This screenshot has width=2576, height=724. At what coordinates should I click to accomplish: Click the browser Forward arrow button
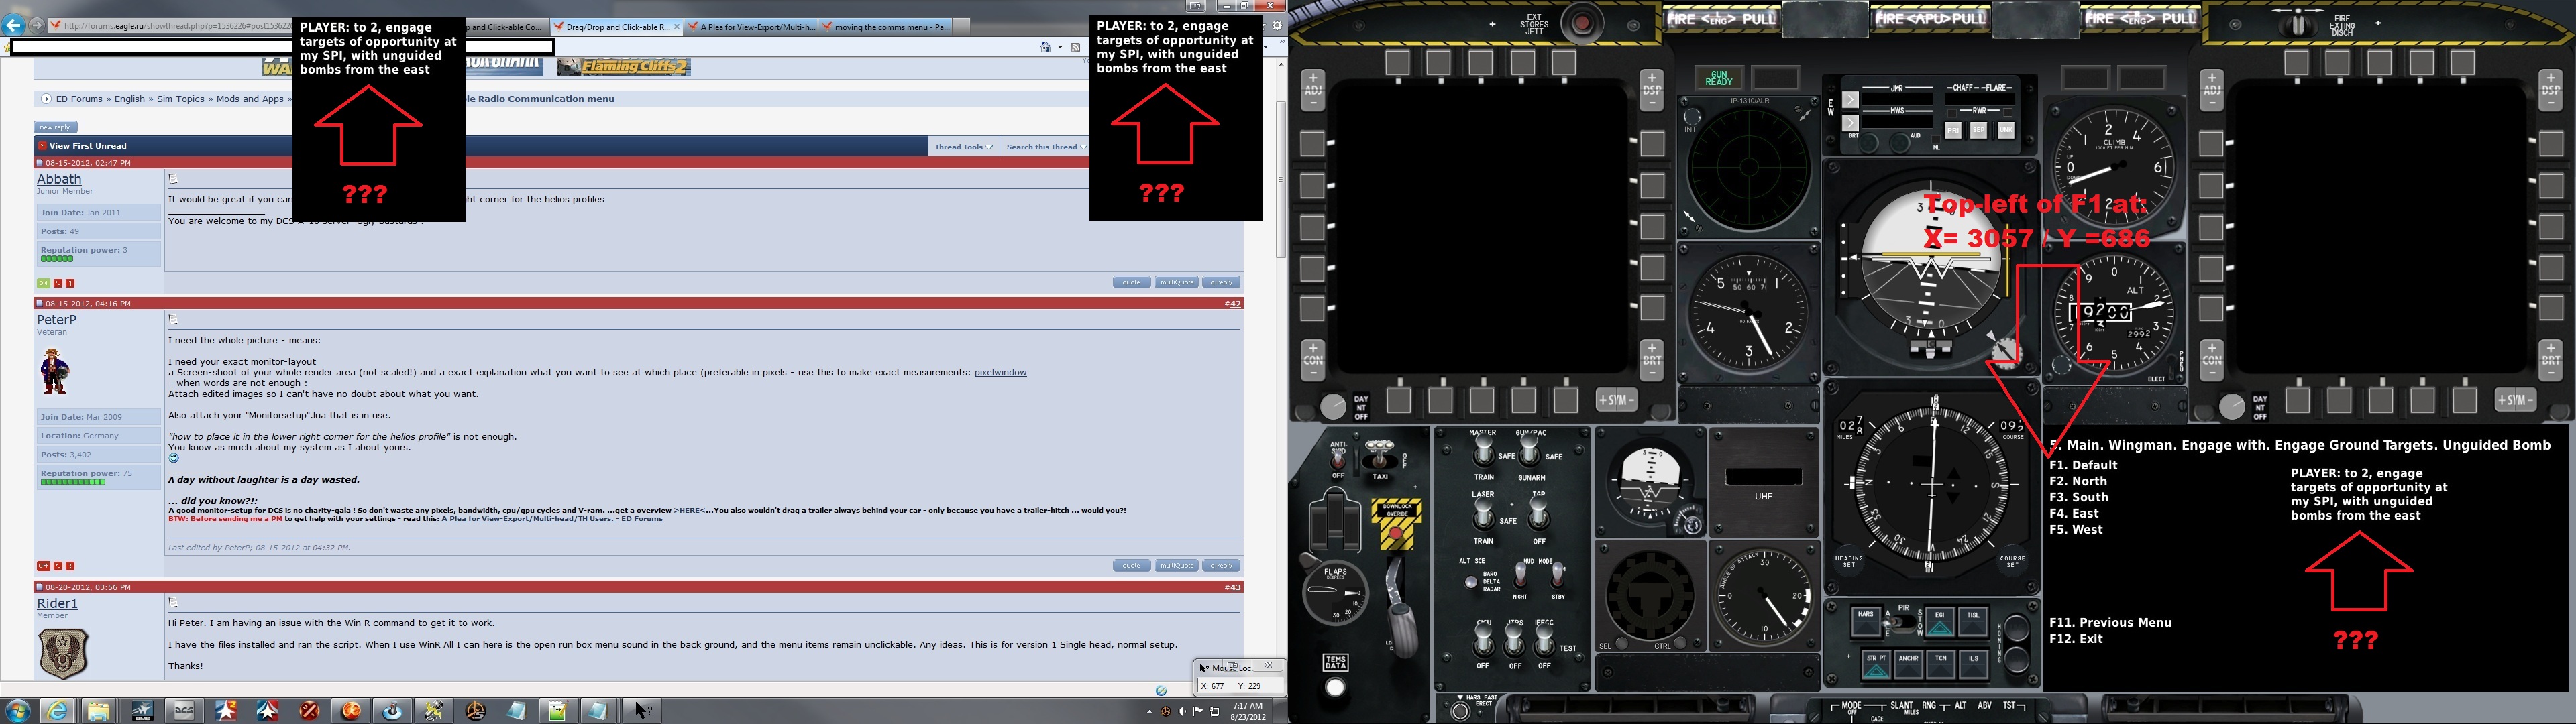(36, 25)
